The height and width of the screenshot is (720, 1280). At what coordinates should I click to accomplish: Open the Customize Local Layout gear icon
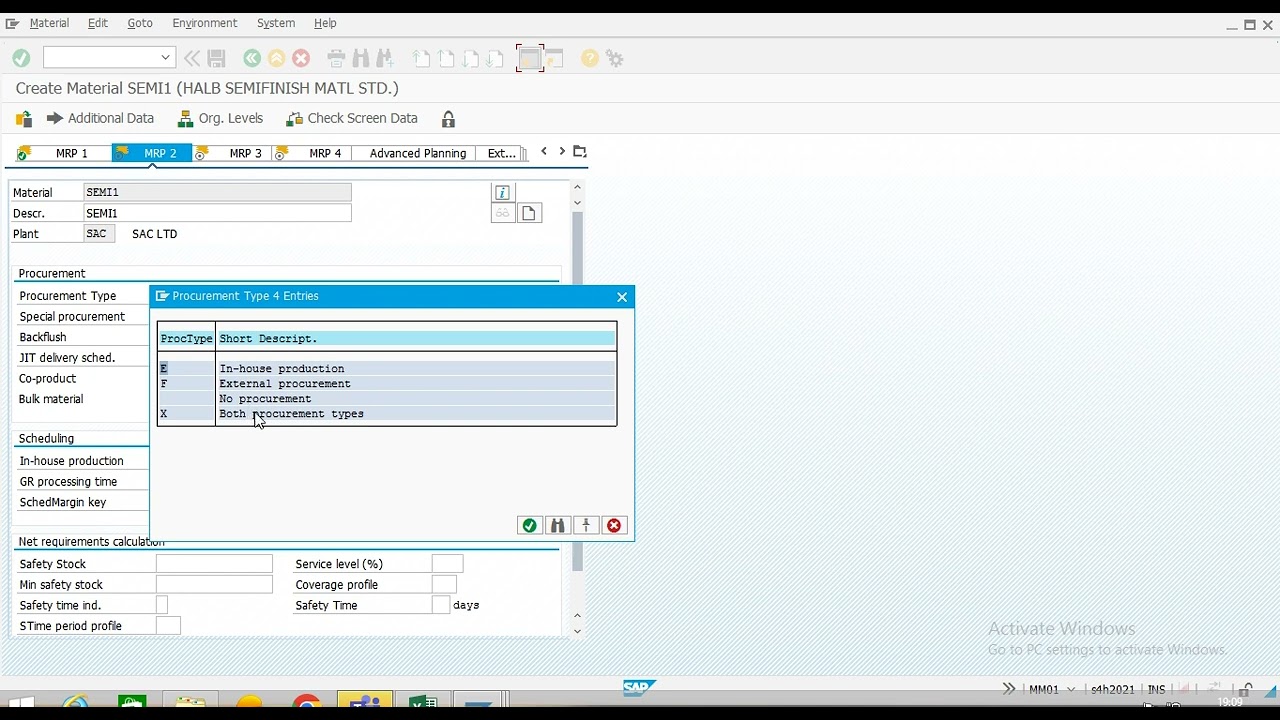[x=615, y=59]
